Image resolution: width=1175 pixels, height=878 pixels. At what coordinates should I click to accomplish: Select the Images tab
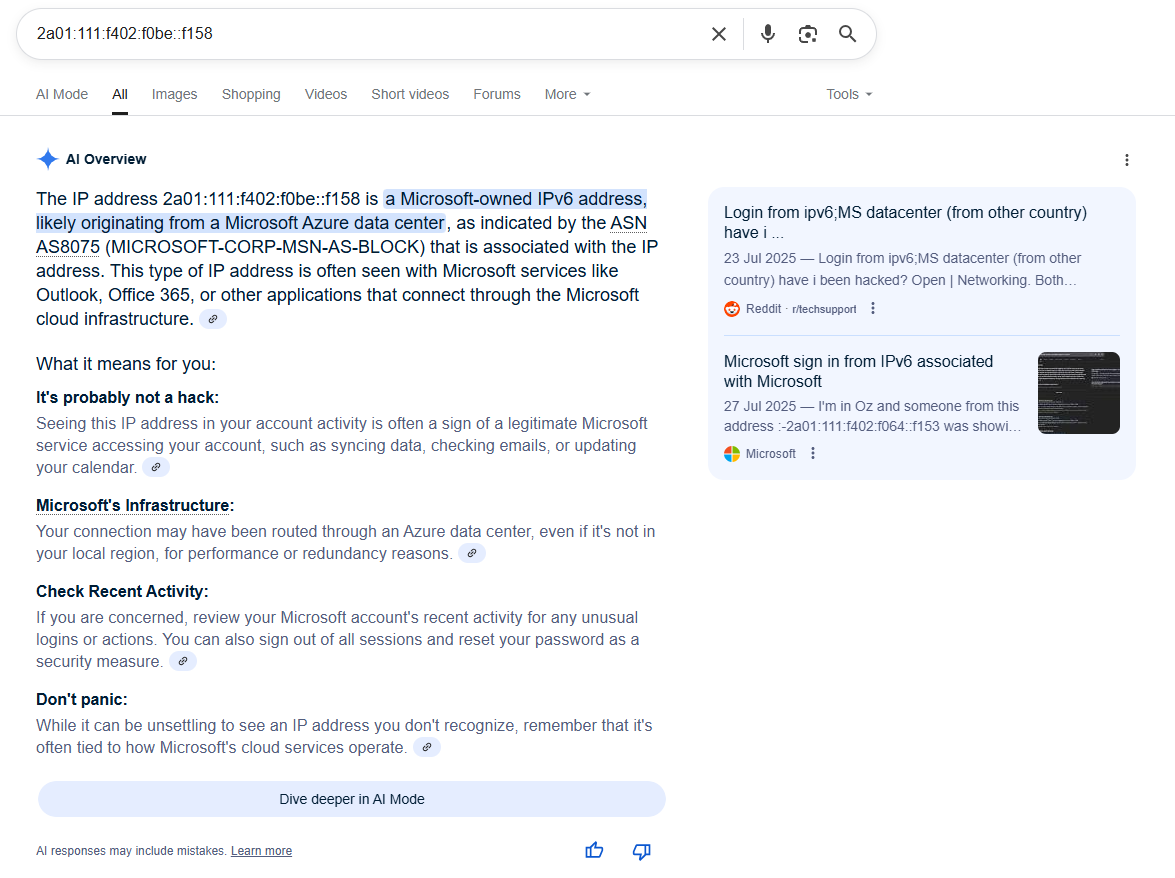pyautogui.click(x=175, y=94)
